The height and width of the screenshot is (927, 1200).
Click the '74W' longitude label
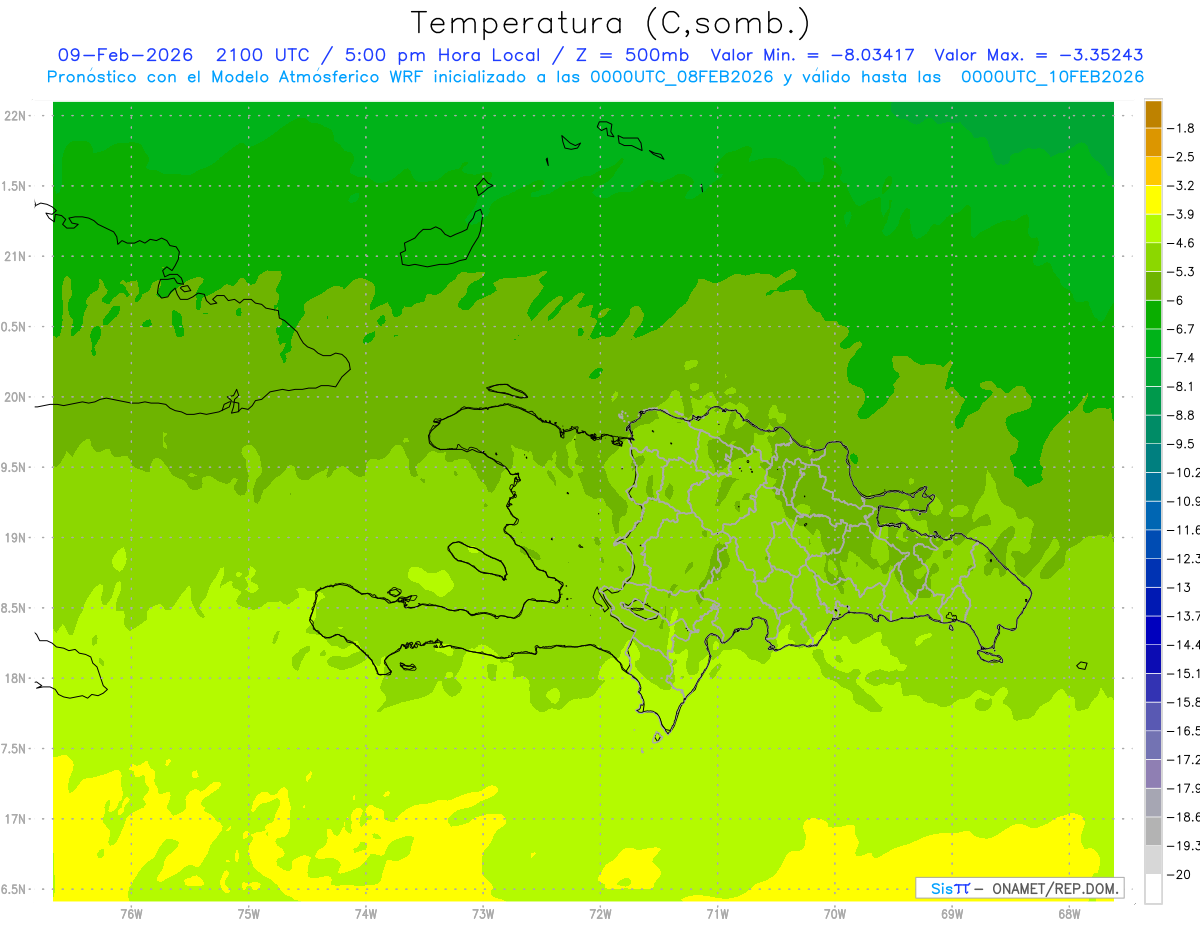click(x=366, y=913)
